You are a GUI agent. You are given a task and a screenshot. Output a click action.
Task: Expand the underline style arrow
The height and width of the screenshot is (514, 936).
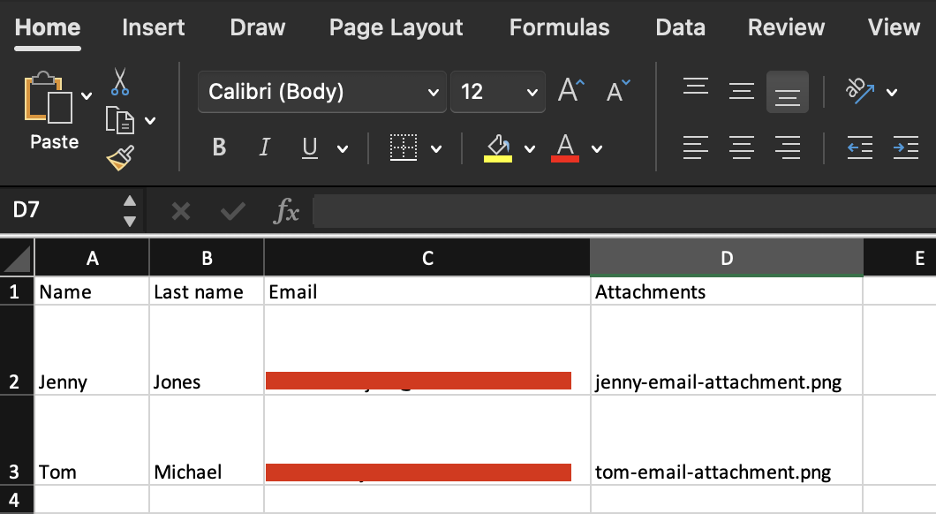(x=343, y=149)
